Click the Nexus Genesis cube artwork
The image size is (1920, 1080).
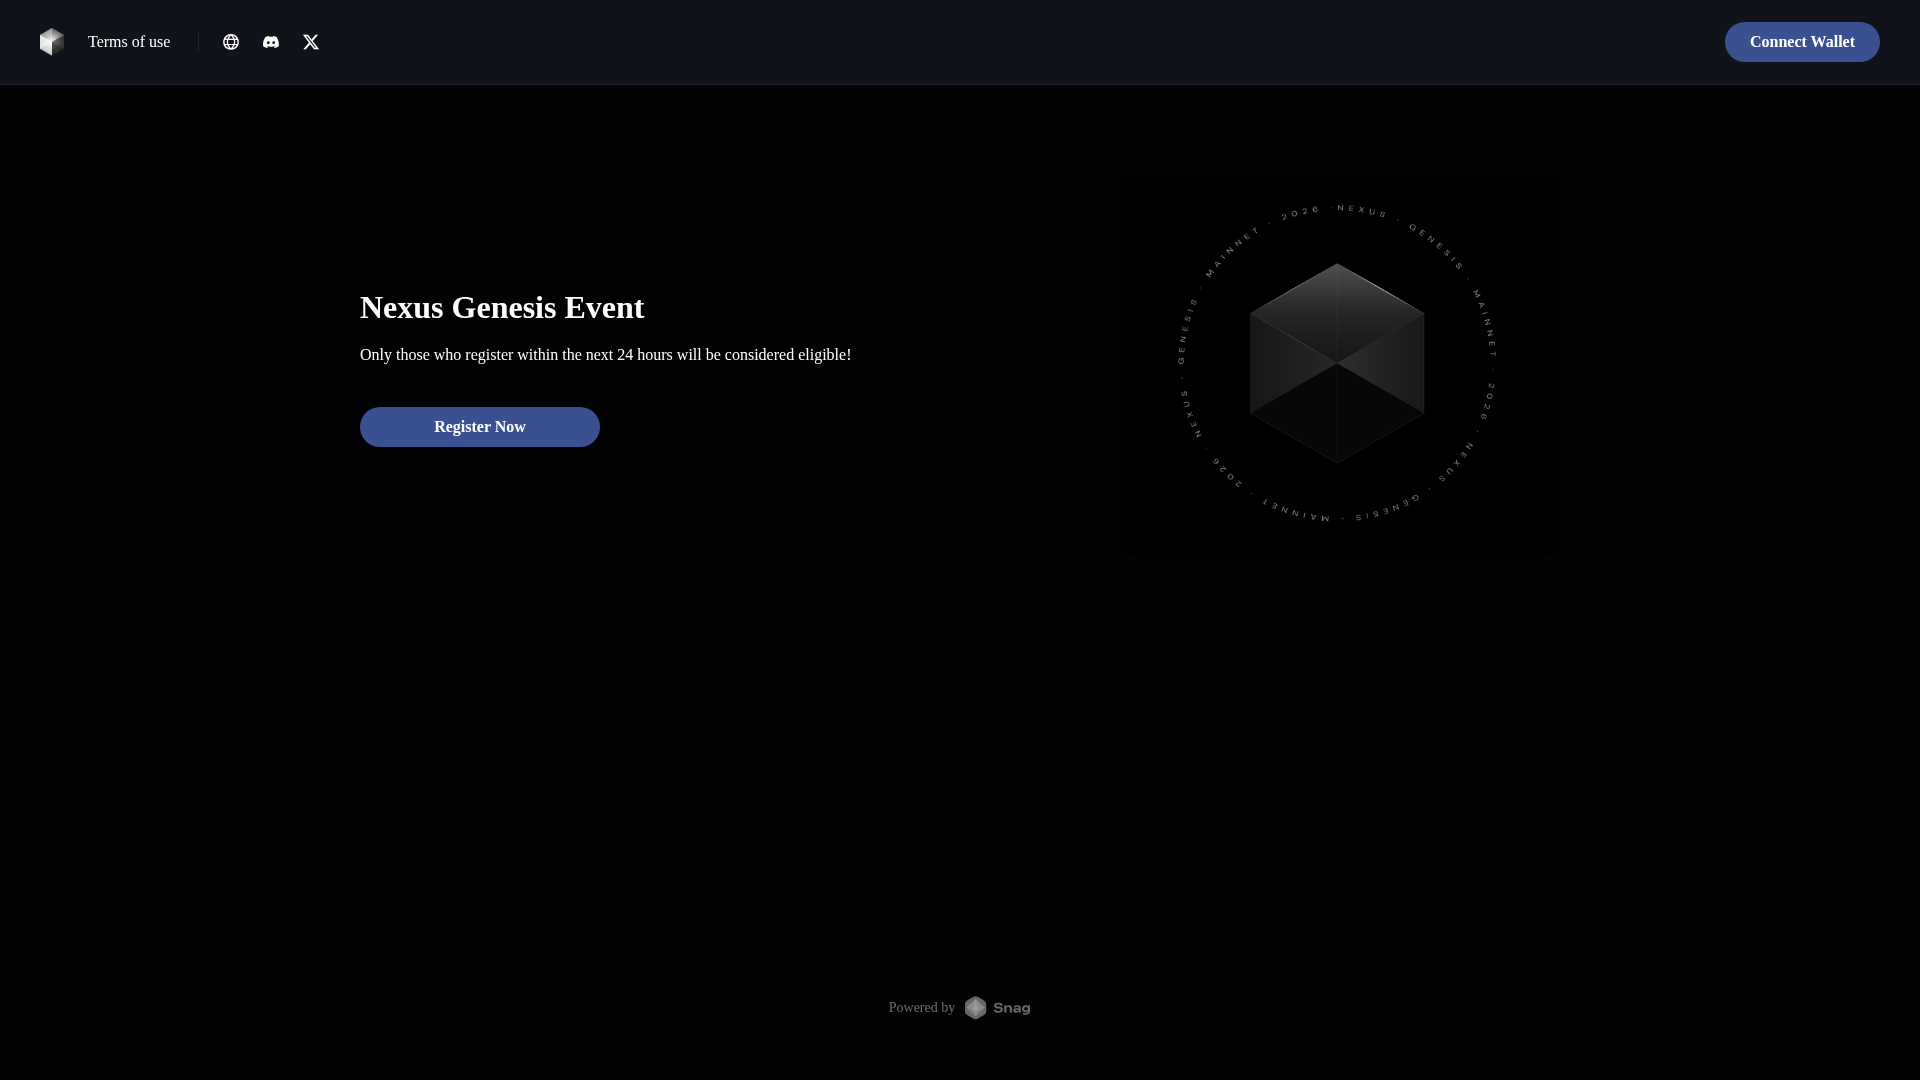(x=1340, y=365)
